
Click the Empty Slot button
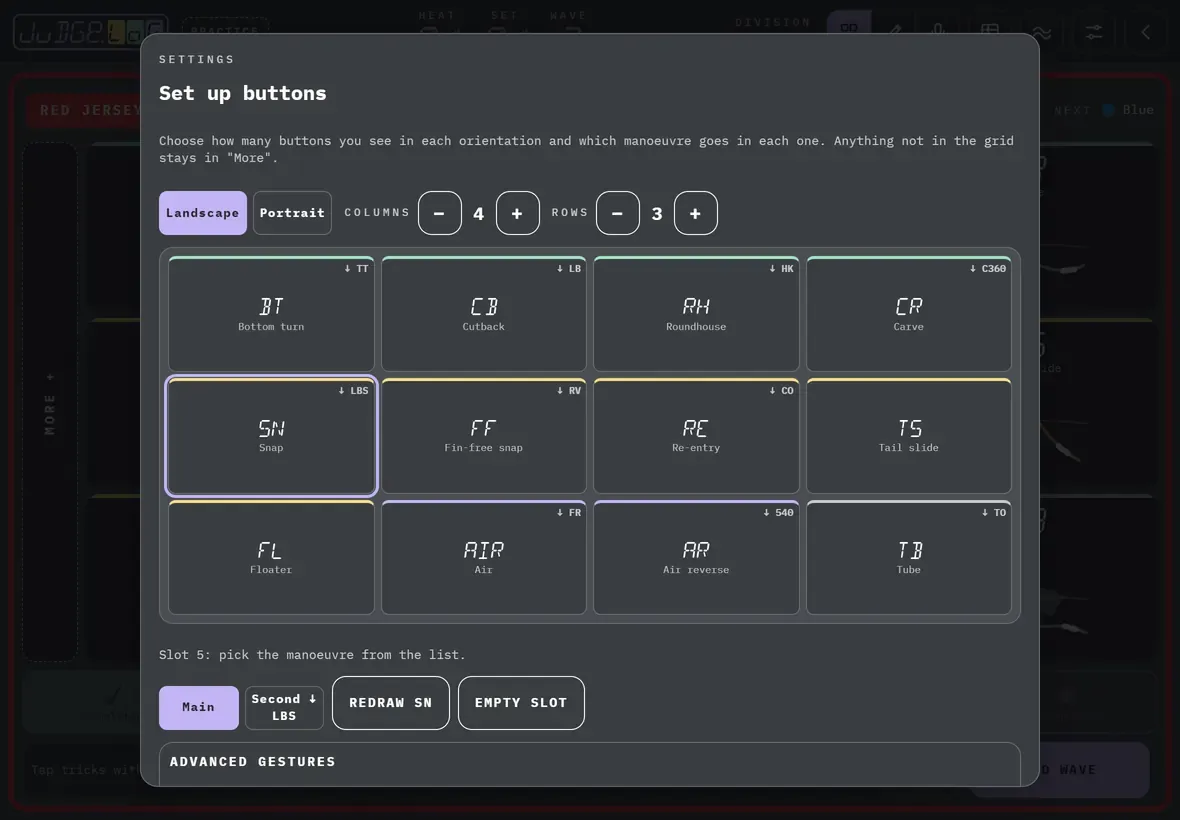point(521,703)
